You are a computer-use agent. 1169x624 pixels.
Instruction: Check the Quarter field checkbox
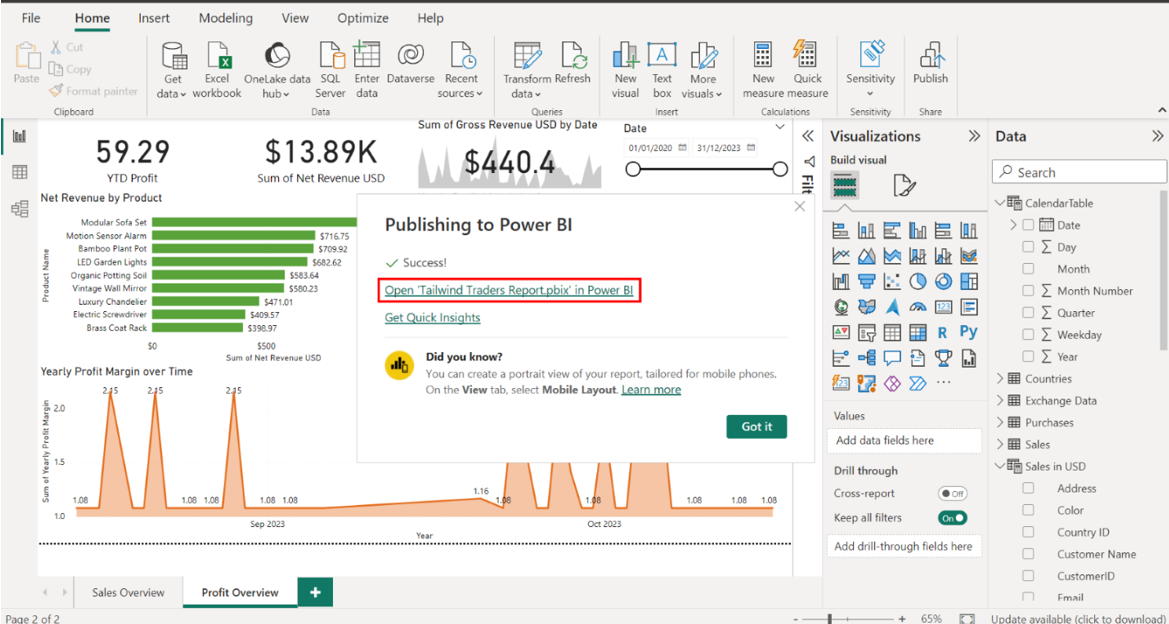1028,313
